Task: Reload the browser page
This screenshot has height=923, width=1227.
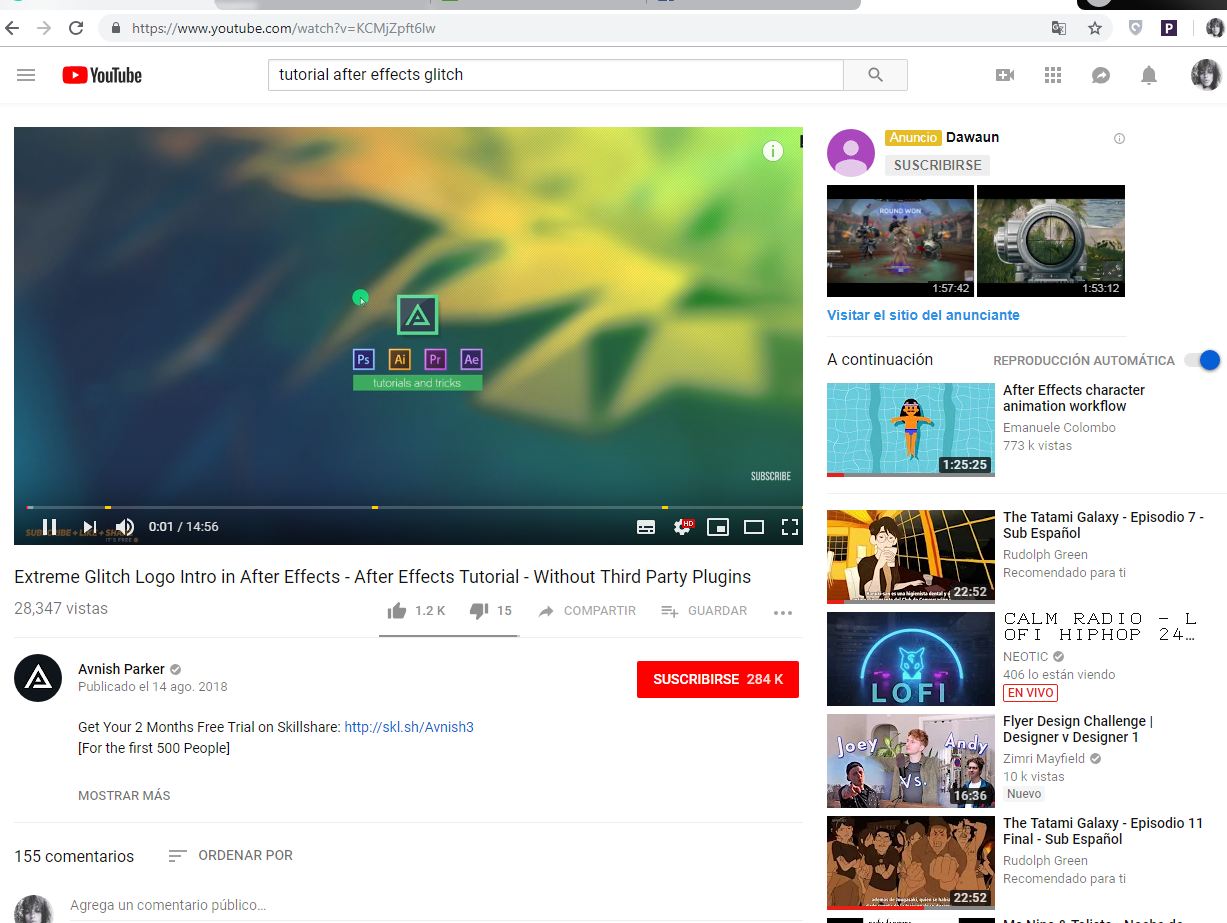Action: (76, 28)
